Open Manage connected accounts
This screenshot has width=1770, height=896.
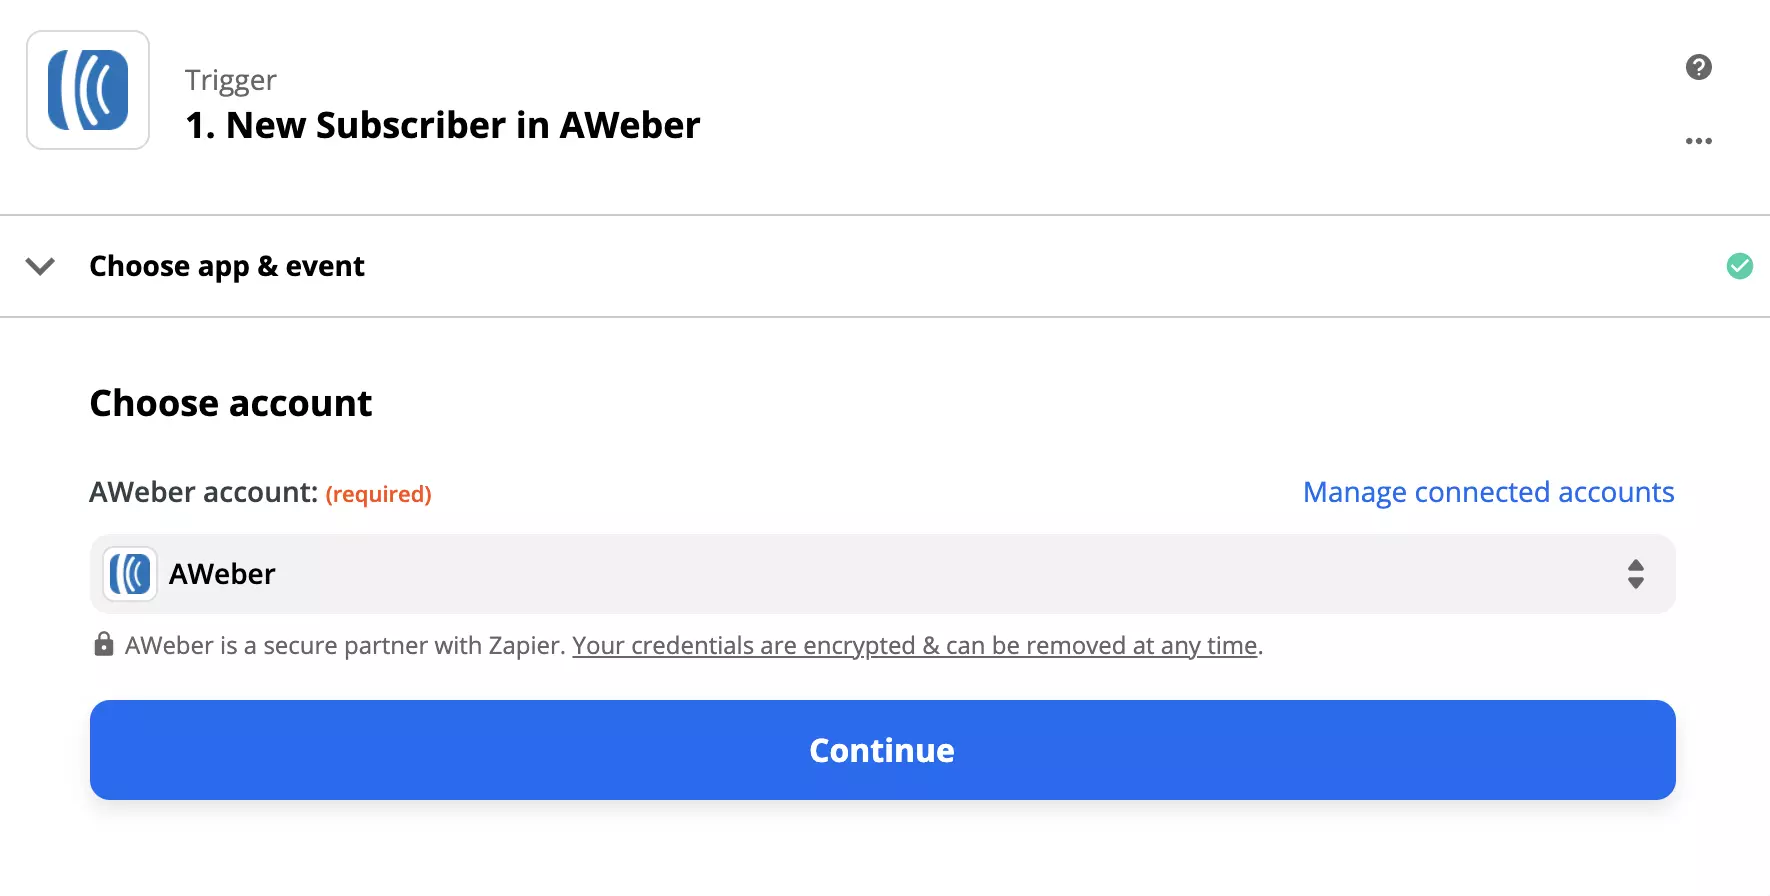(x=1488, y=492)
